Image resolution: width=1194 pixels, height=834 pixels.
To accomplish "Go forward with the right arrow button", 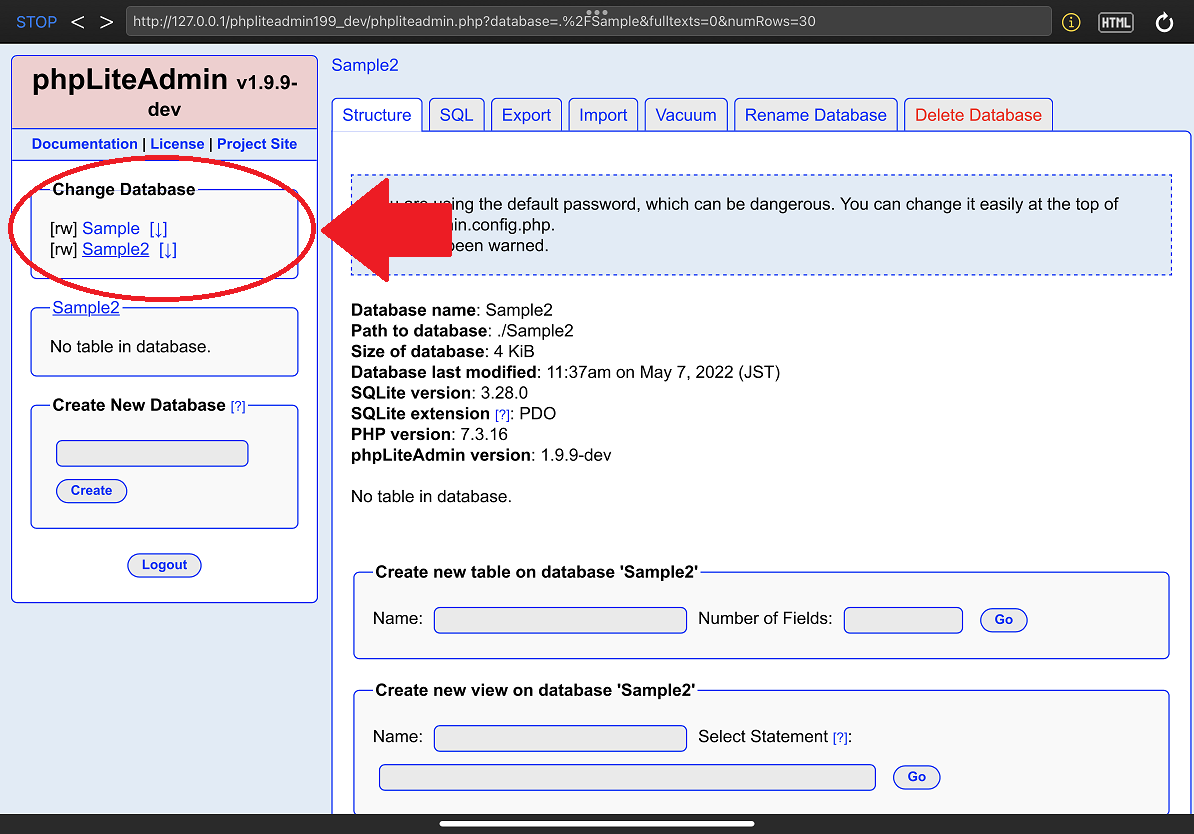I will pos(107,22).
